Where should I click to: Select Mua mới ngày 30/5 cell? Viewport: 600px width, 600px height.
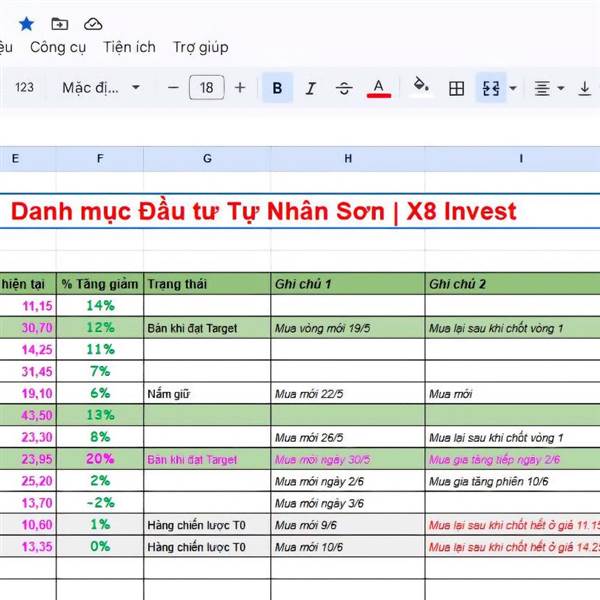348,459
